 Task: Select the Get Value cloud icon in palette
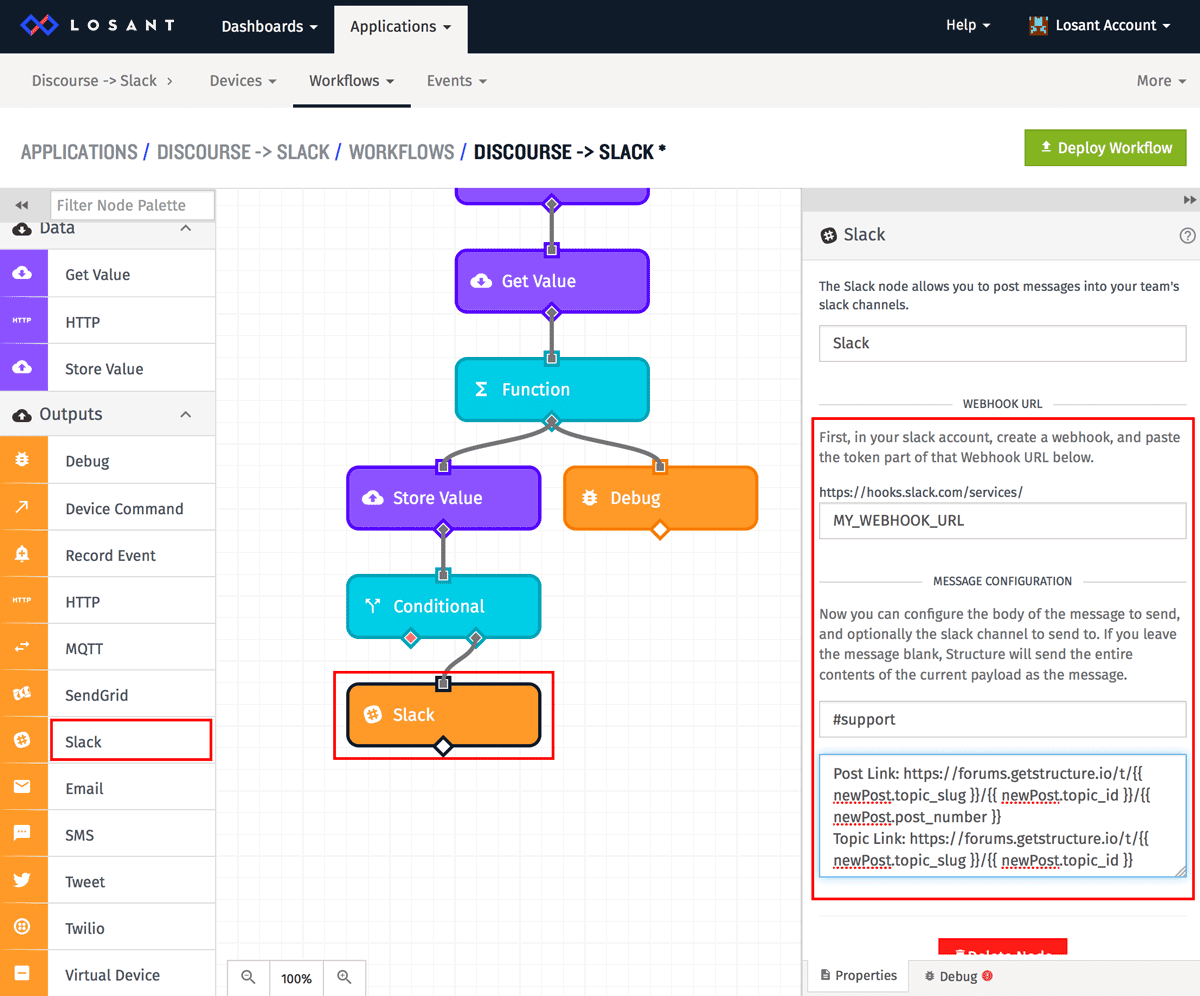[22, 274]
